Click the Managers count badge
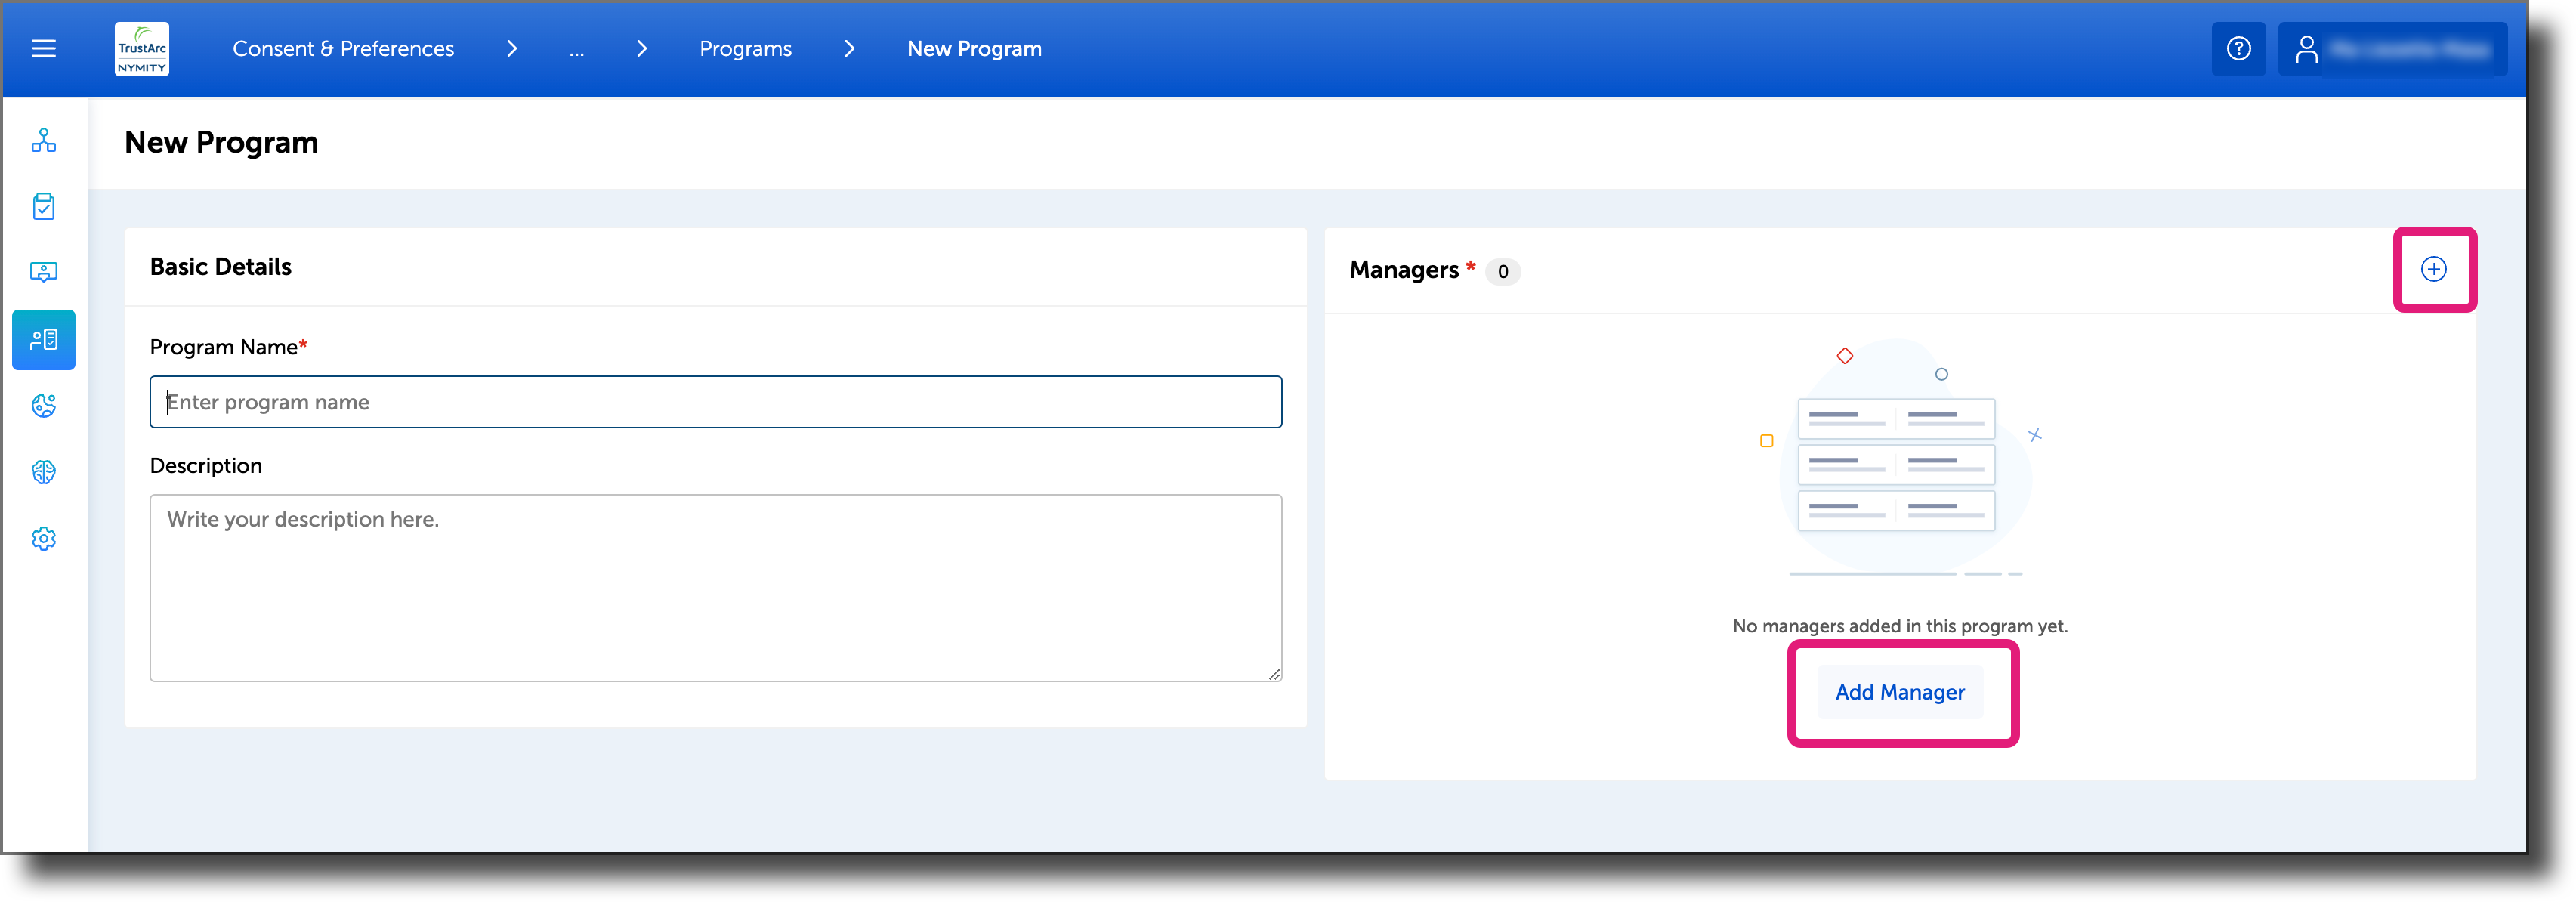This screenshot has width=2576, height=902. click(1502, 272)
